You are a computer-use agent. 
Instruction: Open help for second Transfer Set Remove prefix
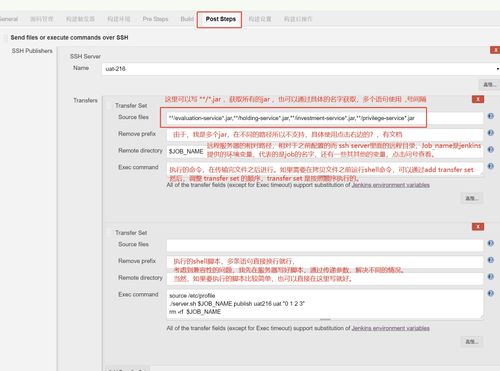[491, 260]
